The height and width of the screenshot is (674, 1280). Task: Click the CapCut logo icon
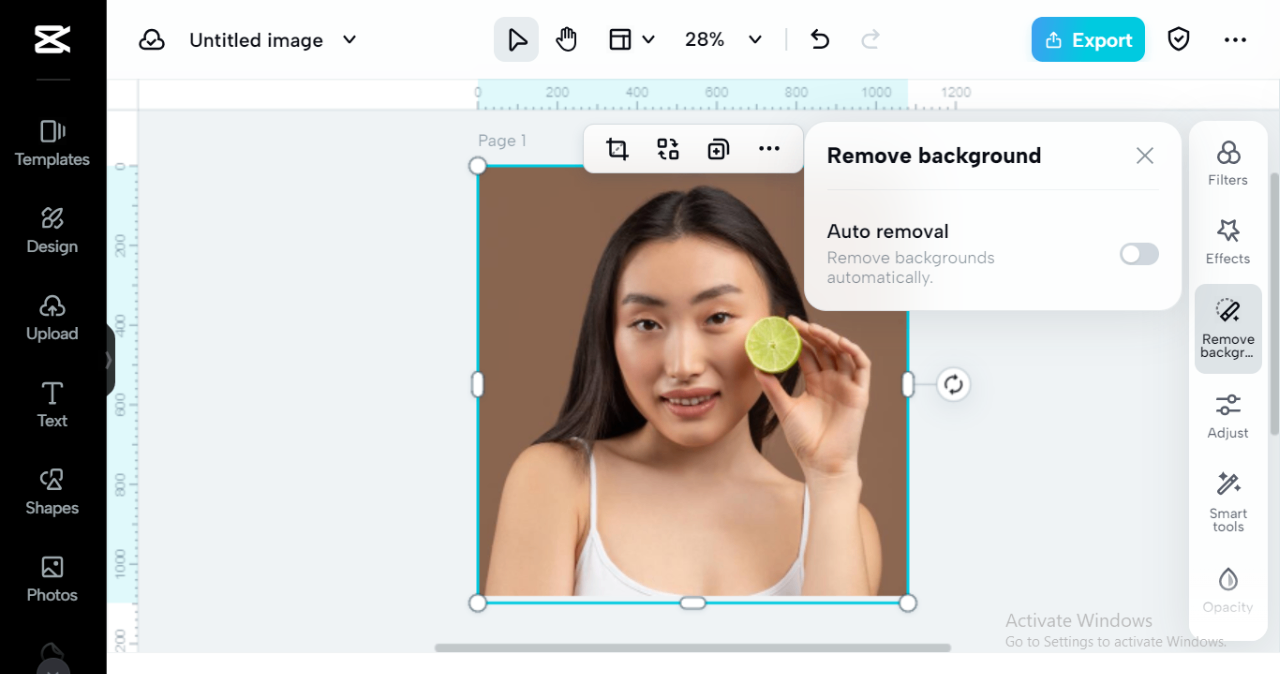coord(52,40)
